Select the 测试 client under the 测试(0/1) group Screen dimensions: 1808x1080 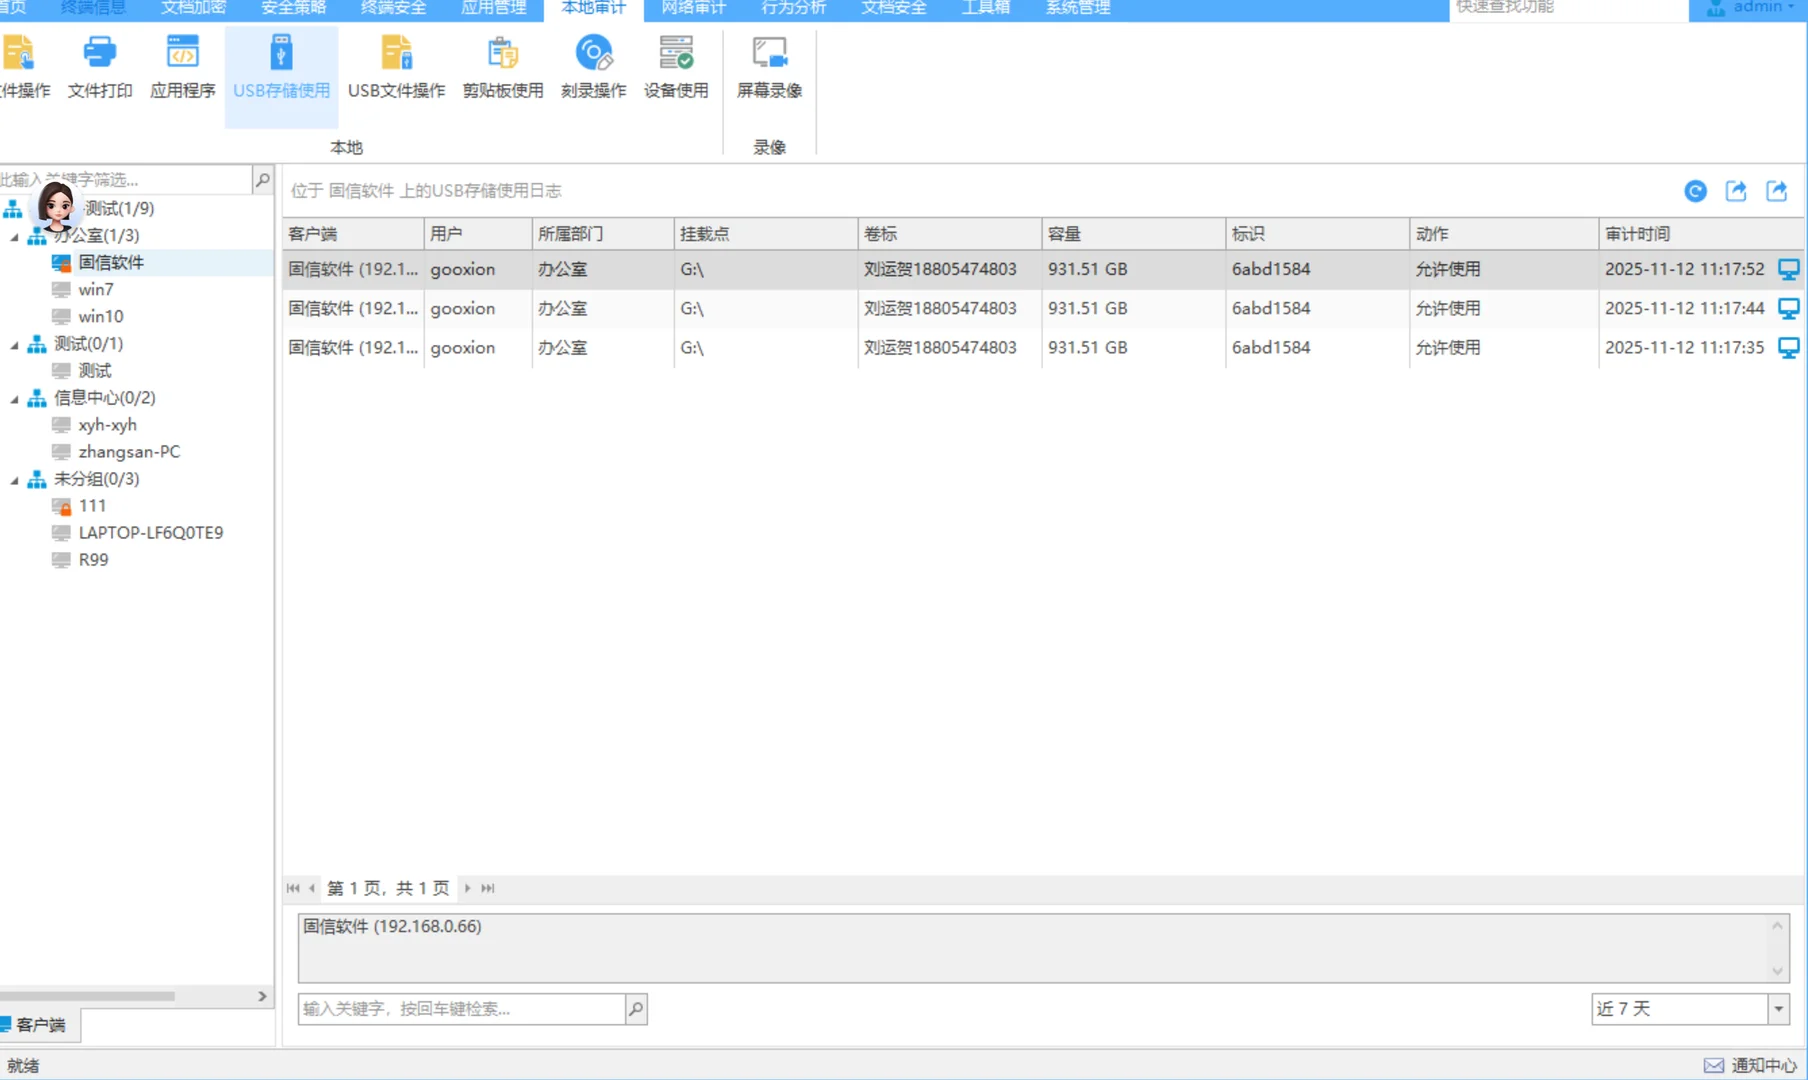coord(95,371)
